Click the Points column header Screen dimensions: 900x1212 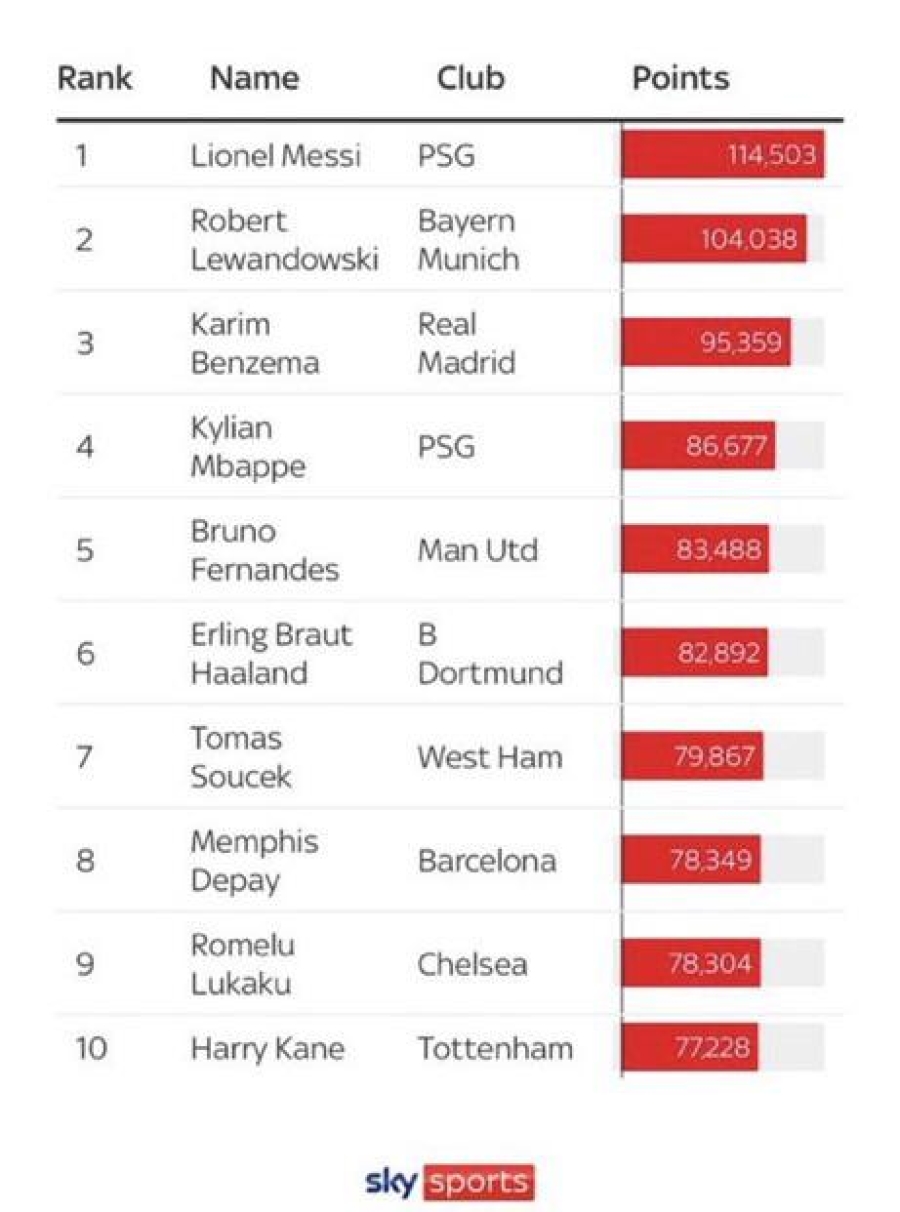(680, 79)
